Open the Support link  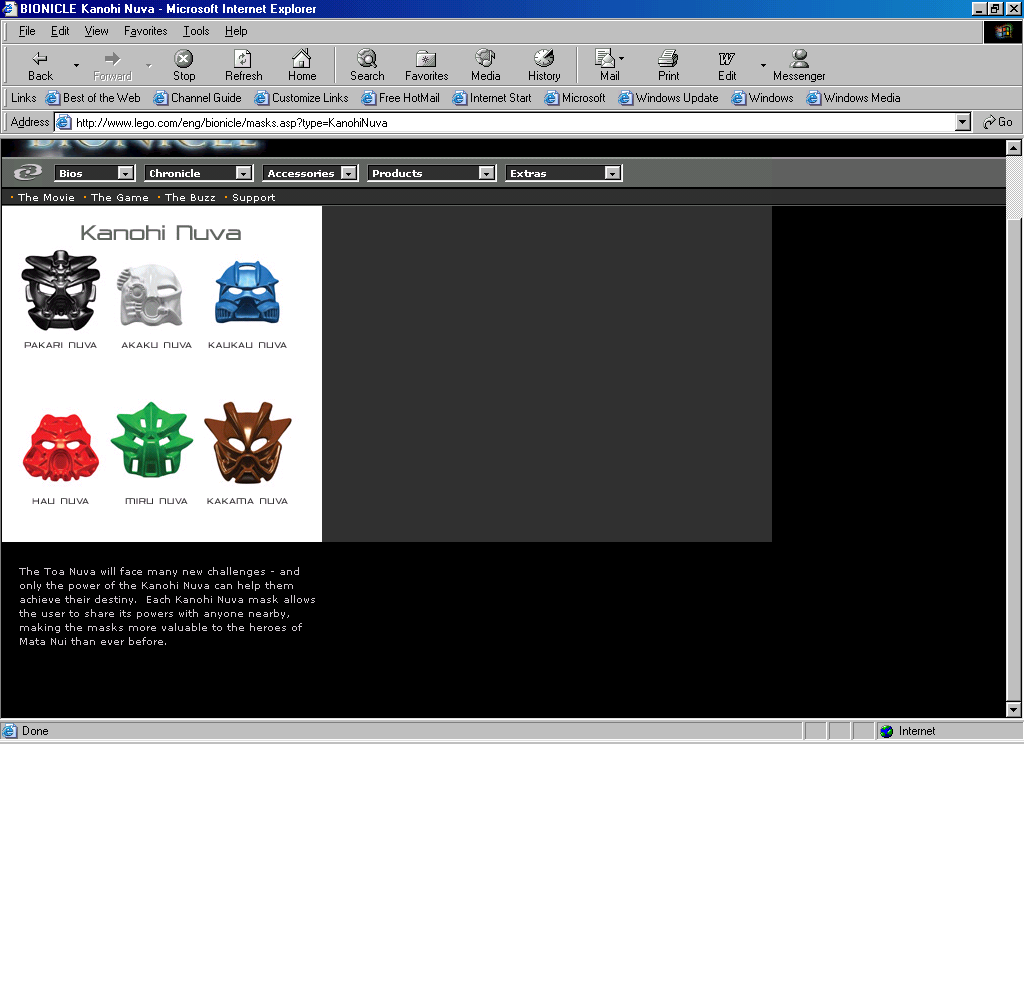[253, 197]
